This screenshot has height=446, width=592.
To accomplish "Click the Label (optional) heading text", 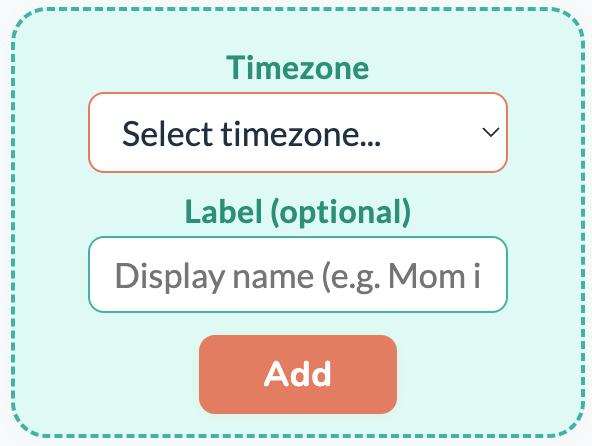I will click(x=298, y=212).
